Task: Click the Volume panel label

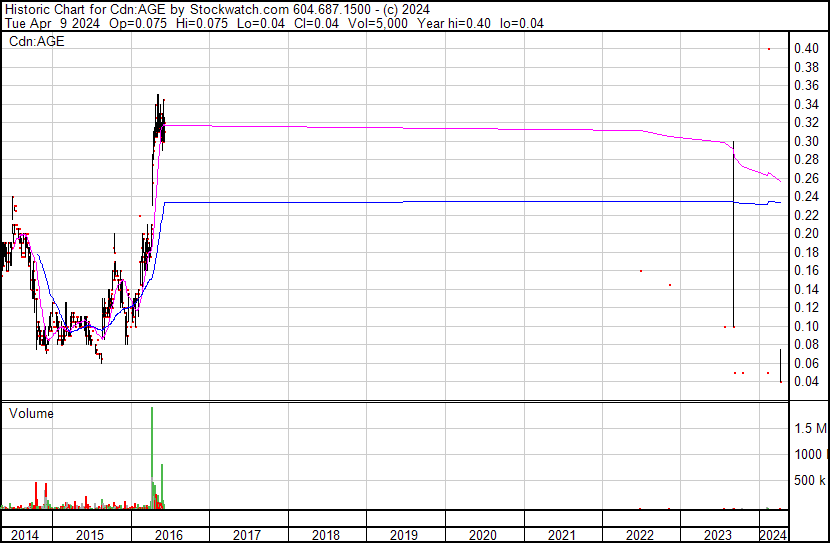Action: pyautogui.click(x=31, y=413)
